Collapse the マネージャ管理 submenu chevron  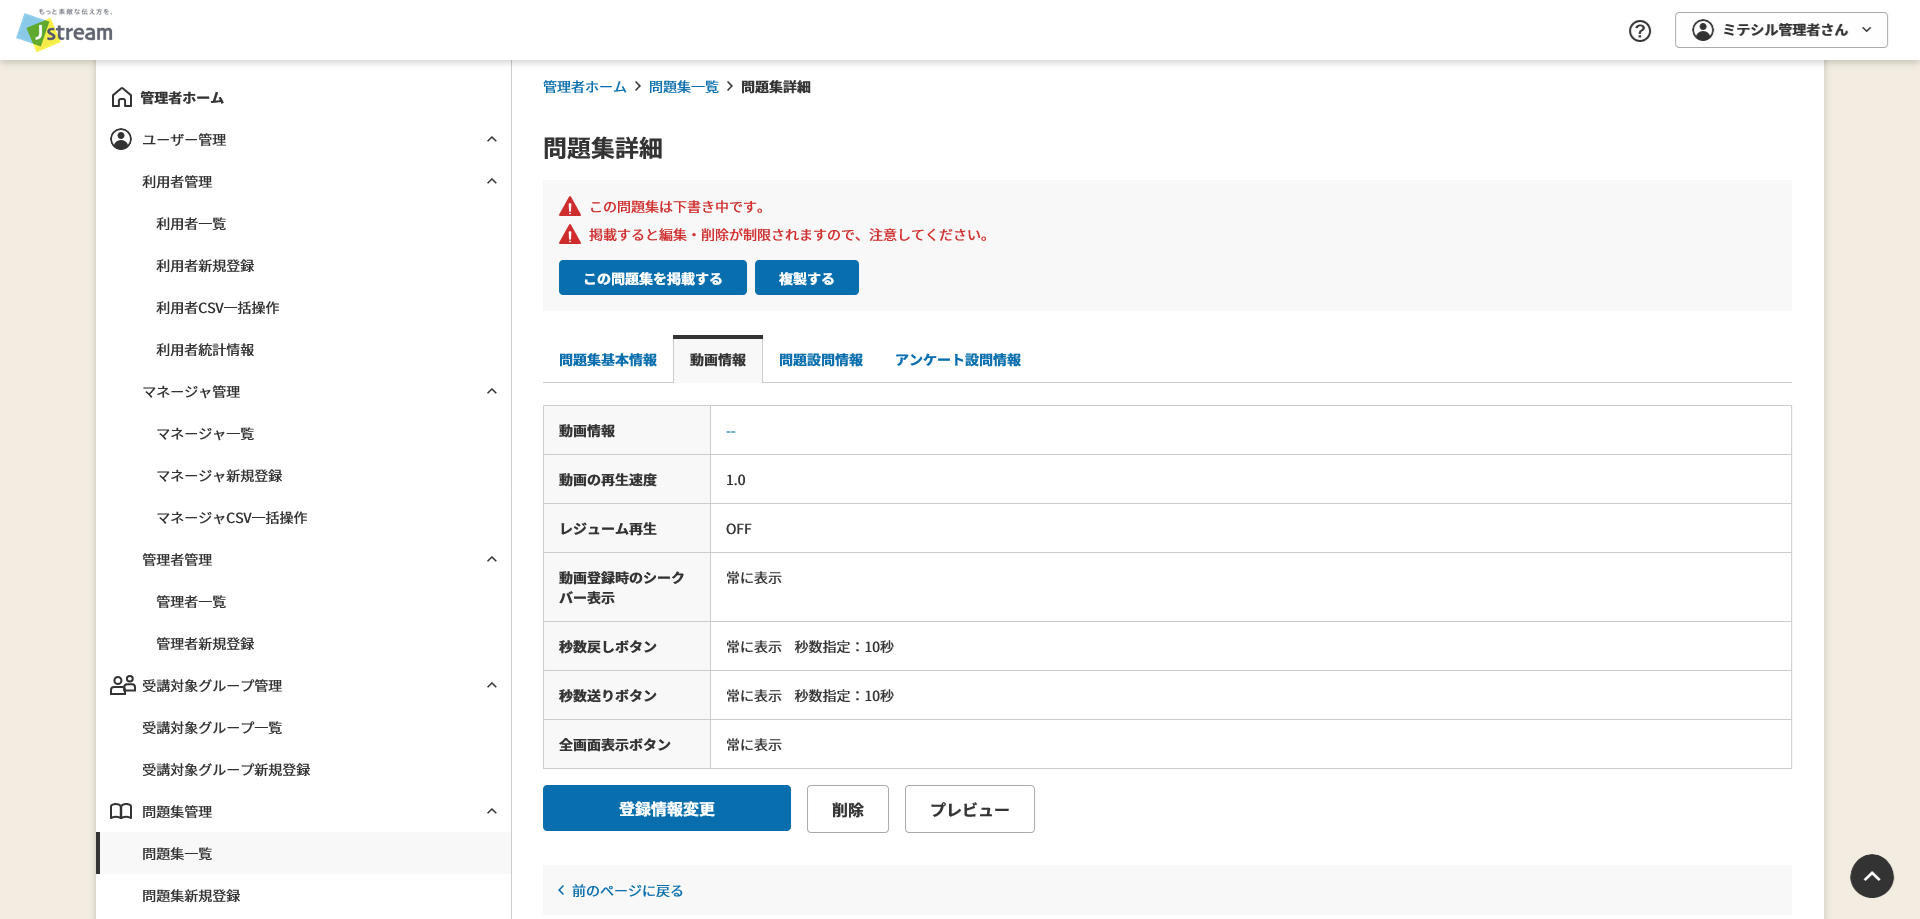[x=492, y=391]
